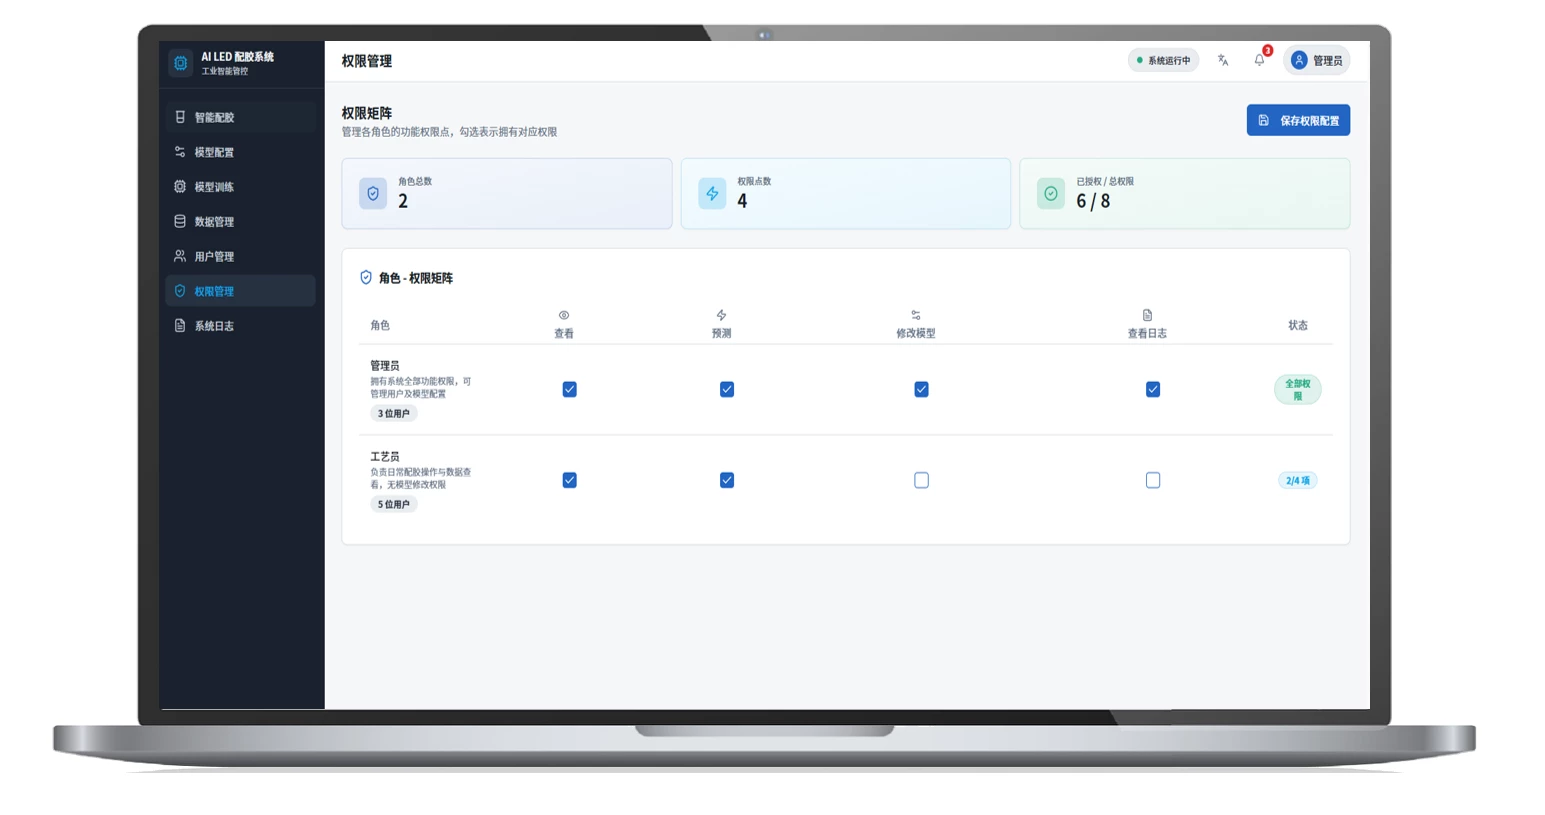
Task: Click the notification bell icon
Action: click(x=1259, y=60)
